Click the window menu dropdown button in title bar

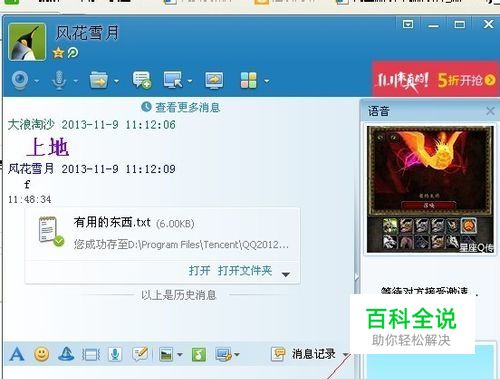click(x=408, y=24)
